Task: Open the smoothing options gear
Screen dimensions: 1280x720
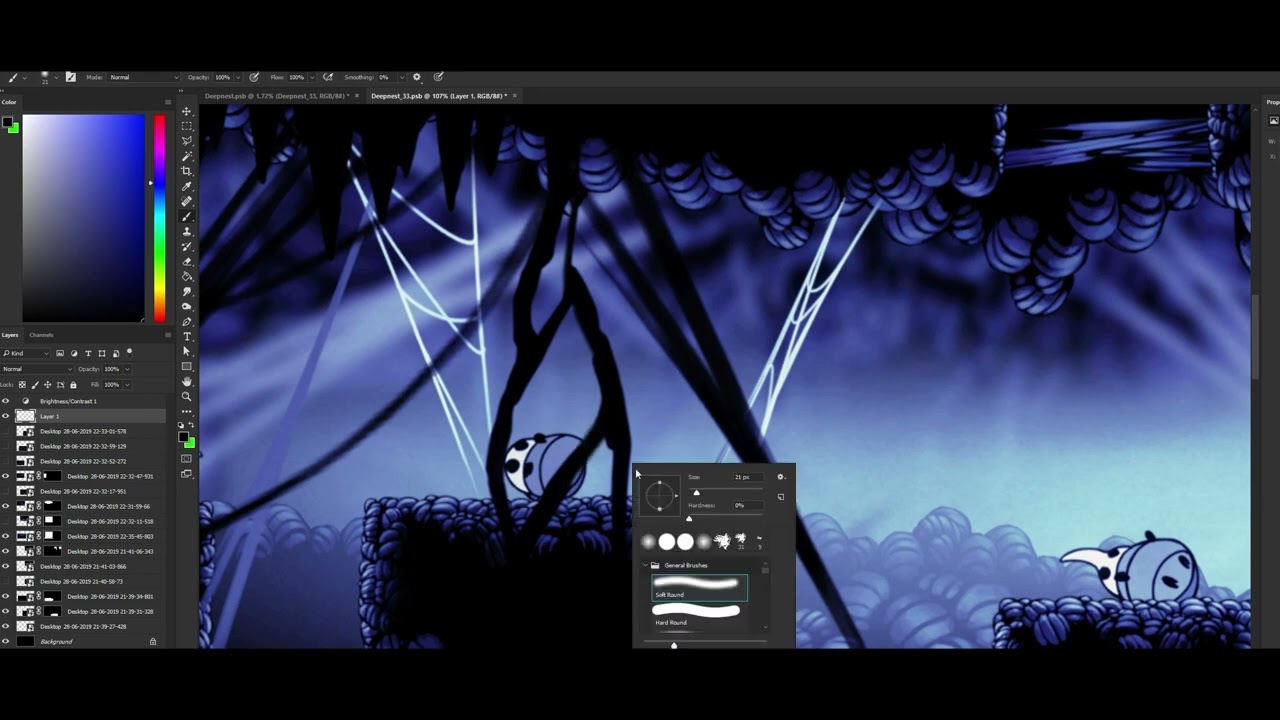Action: [x=417, y=77]
